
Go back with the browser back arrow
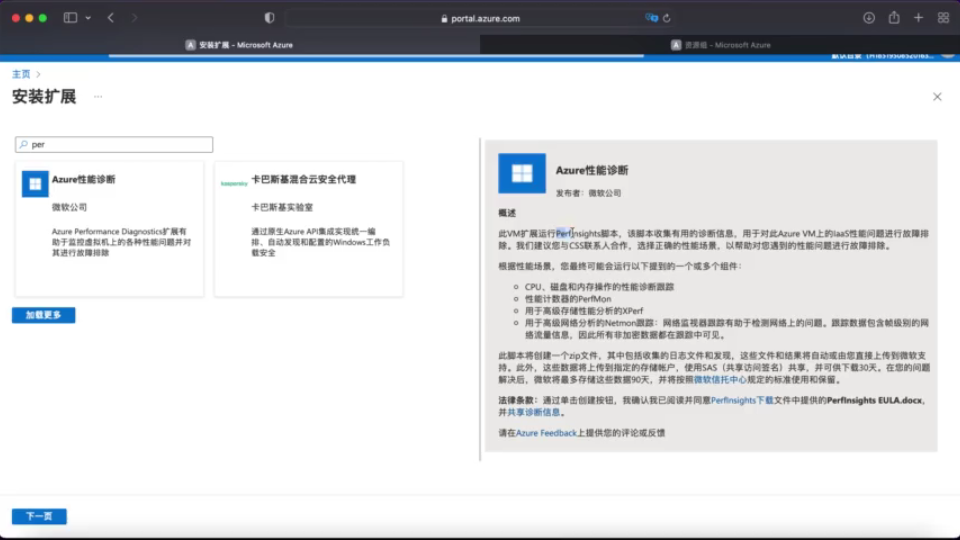[x=111, y=18]
